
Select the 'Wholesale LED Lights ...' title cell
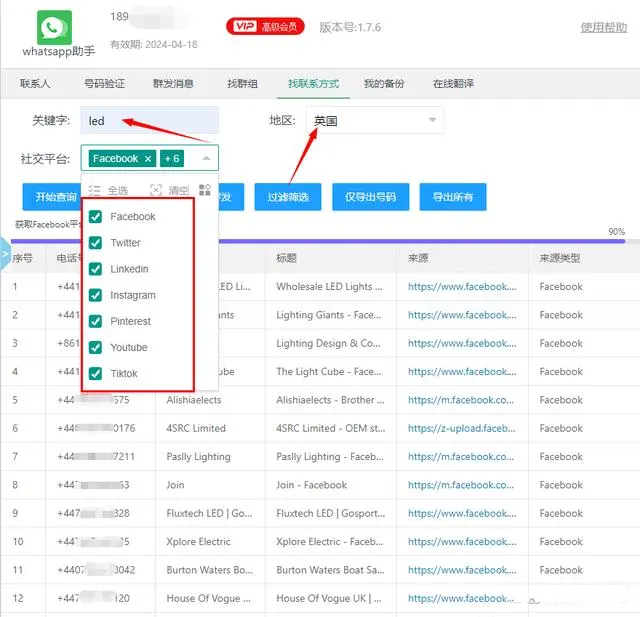[329, 287]
